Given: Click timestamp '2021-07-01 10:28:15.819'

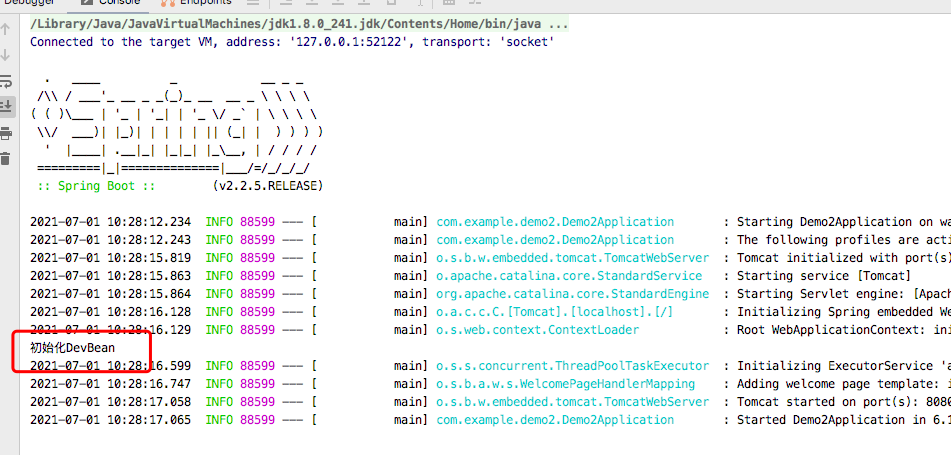Looking at the screenshot, I should pyautogui.click(x=110, y=258).
